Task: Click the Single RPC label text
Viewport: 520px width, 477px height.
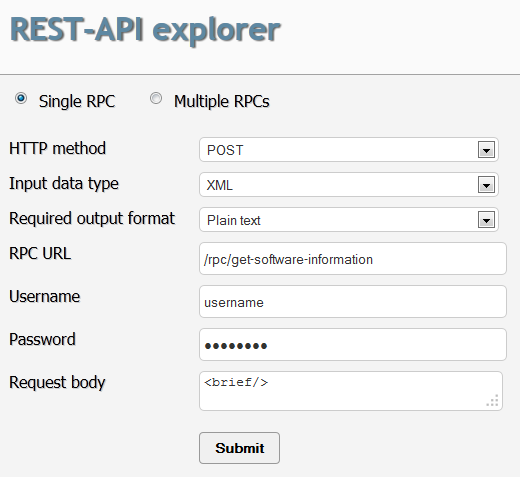Action: (77, 101)
